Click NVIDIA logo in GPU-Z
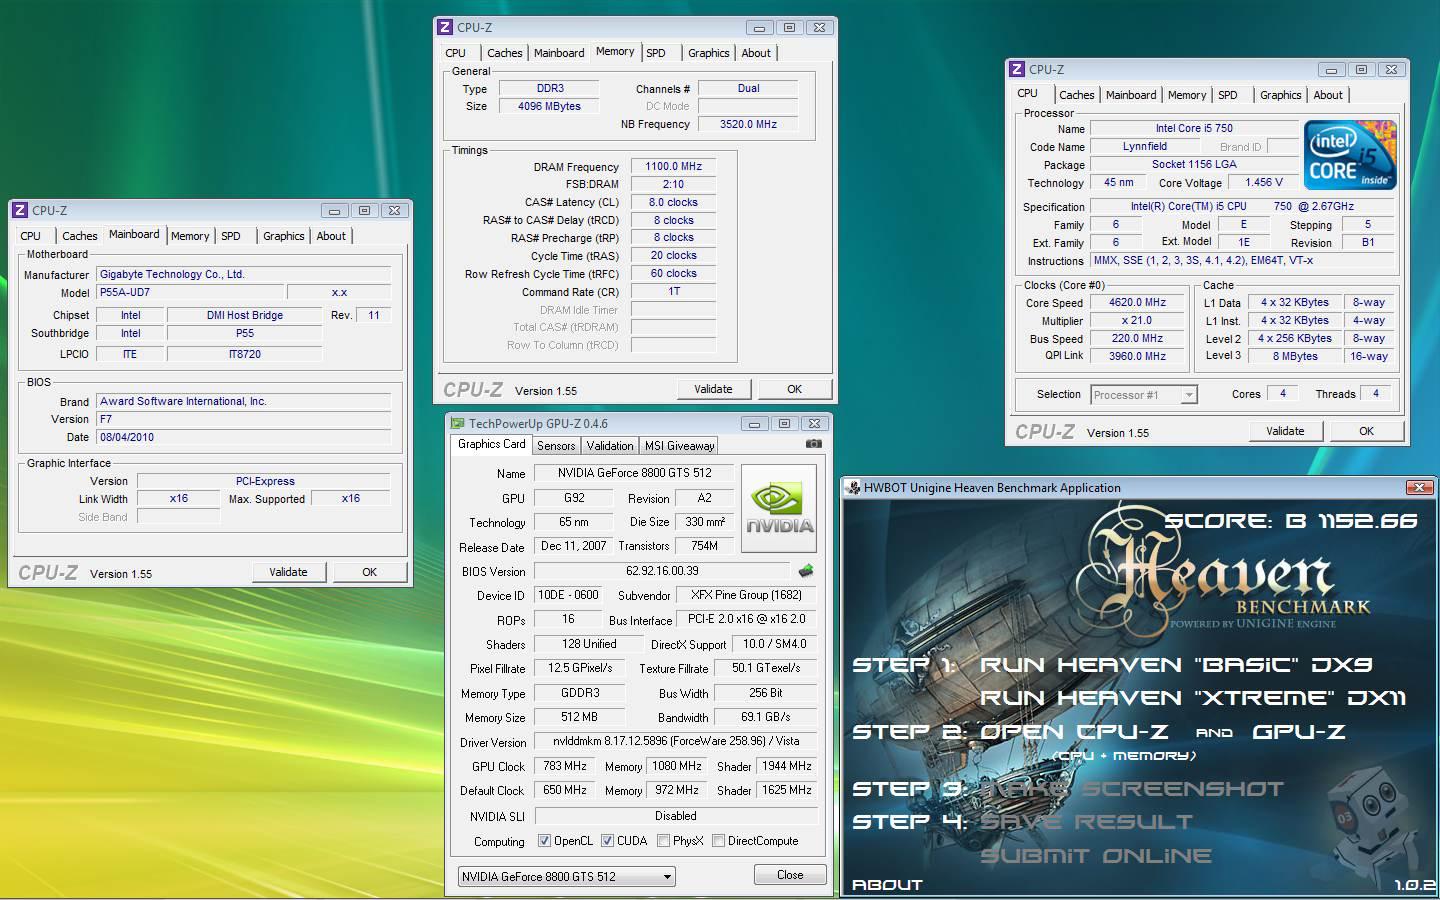Viewport: 1440px width, 900px height. point(779,508)
